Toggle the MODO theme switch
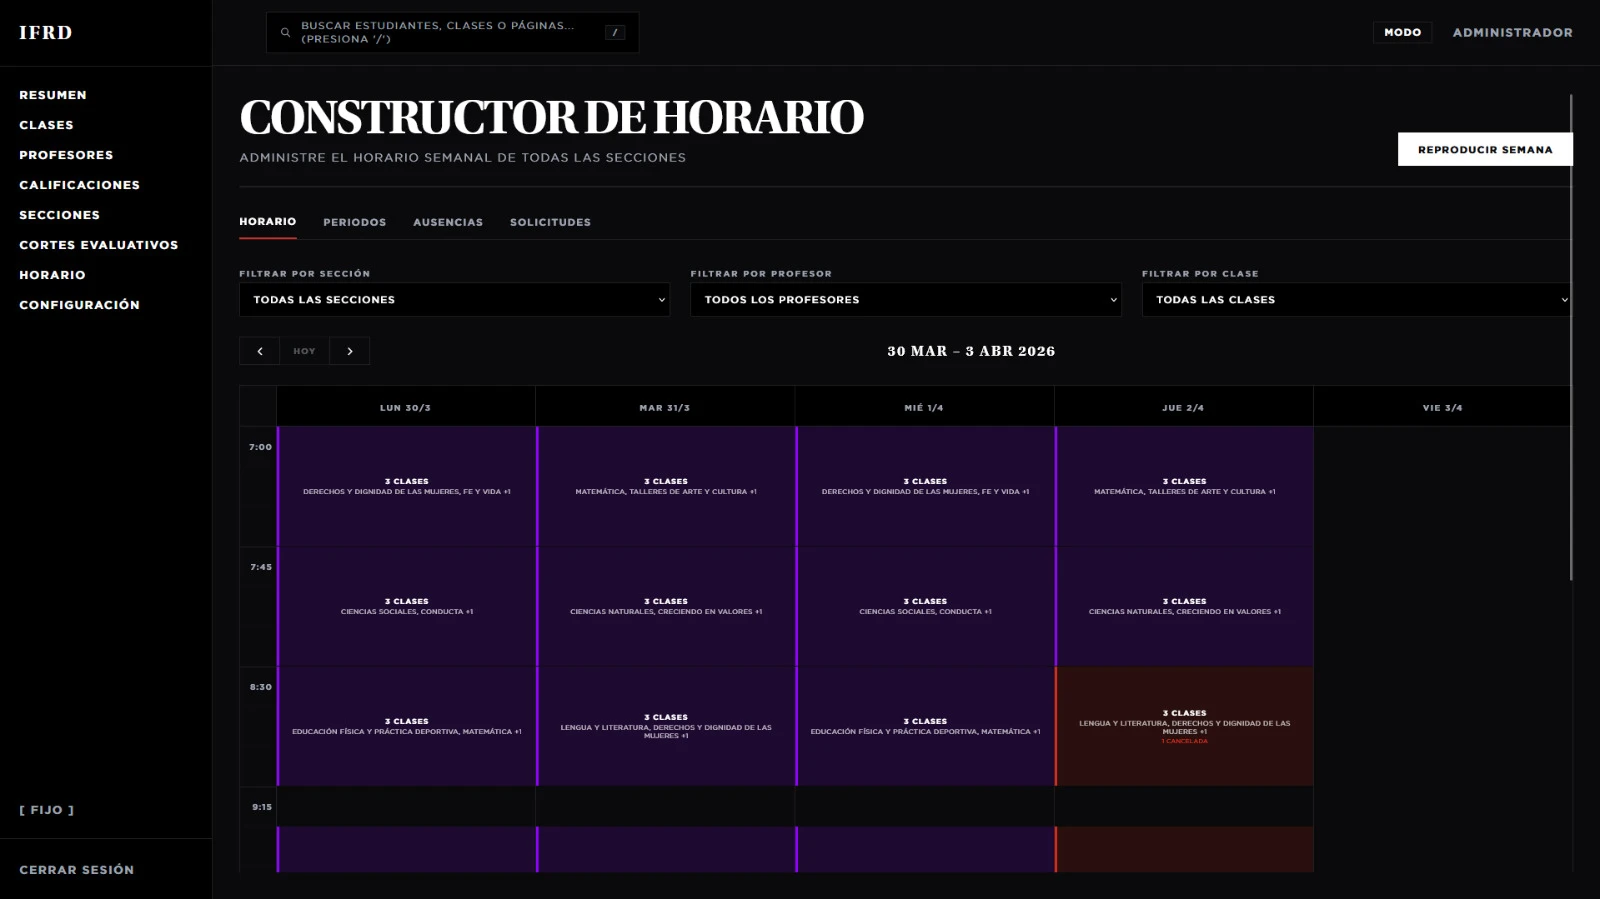Viewport: 1600px width, 899px height. click(x=1402, y=33)
